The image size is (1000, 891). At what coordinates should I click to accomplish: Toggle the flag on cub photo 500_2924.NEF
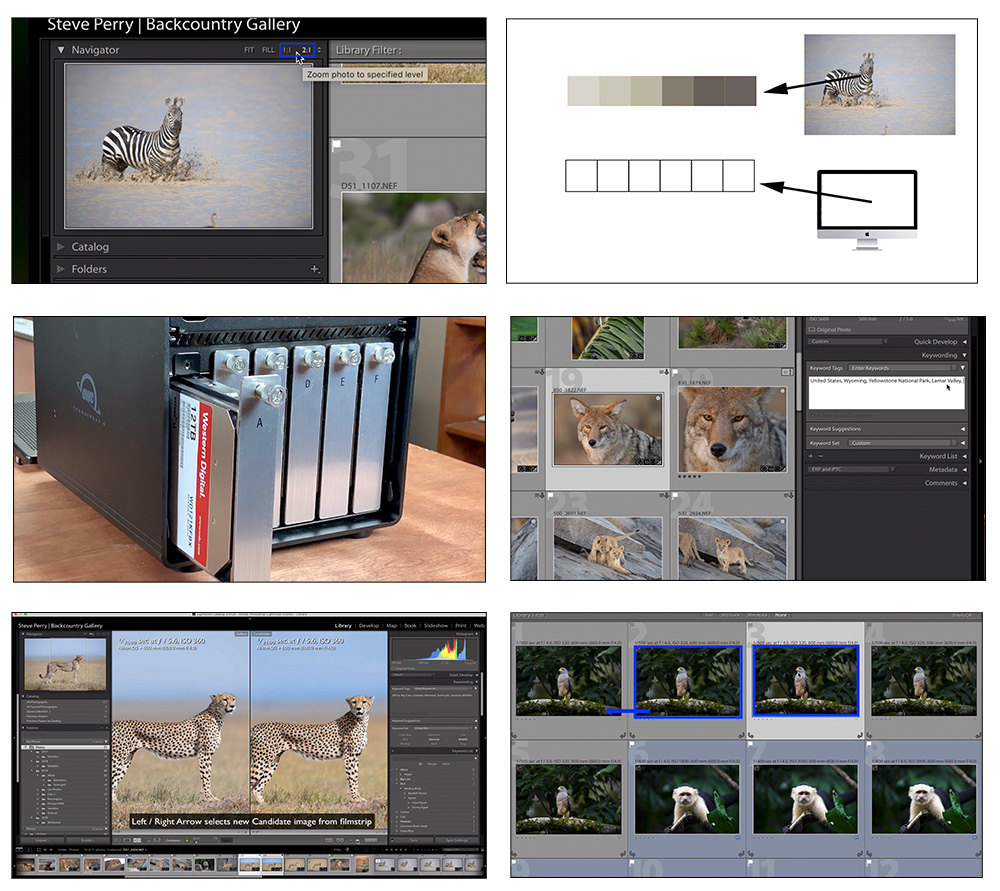675,496
